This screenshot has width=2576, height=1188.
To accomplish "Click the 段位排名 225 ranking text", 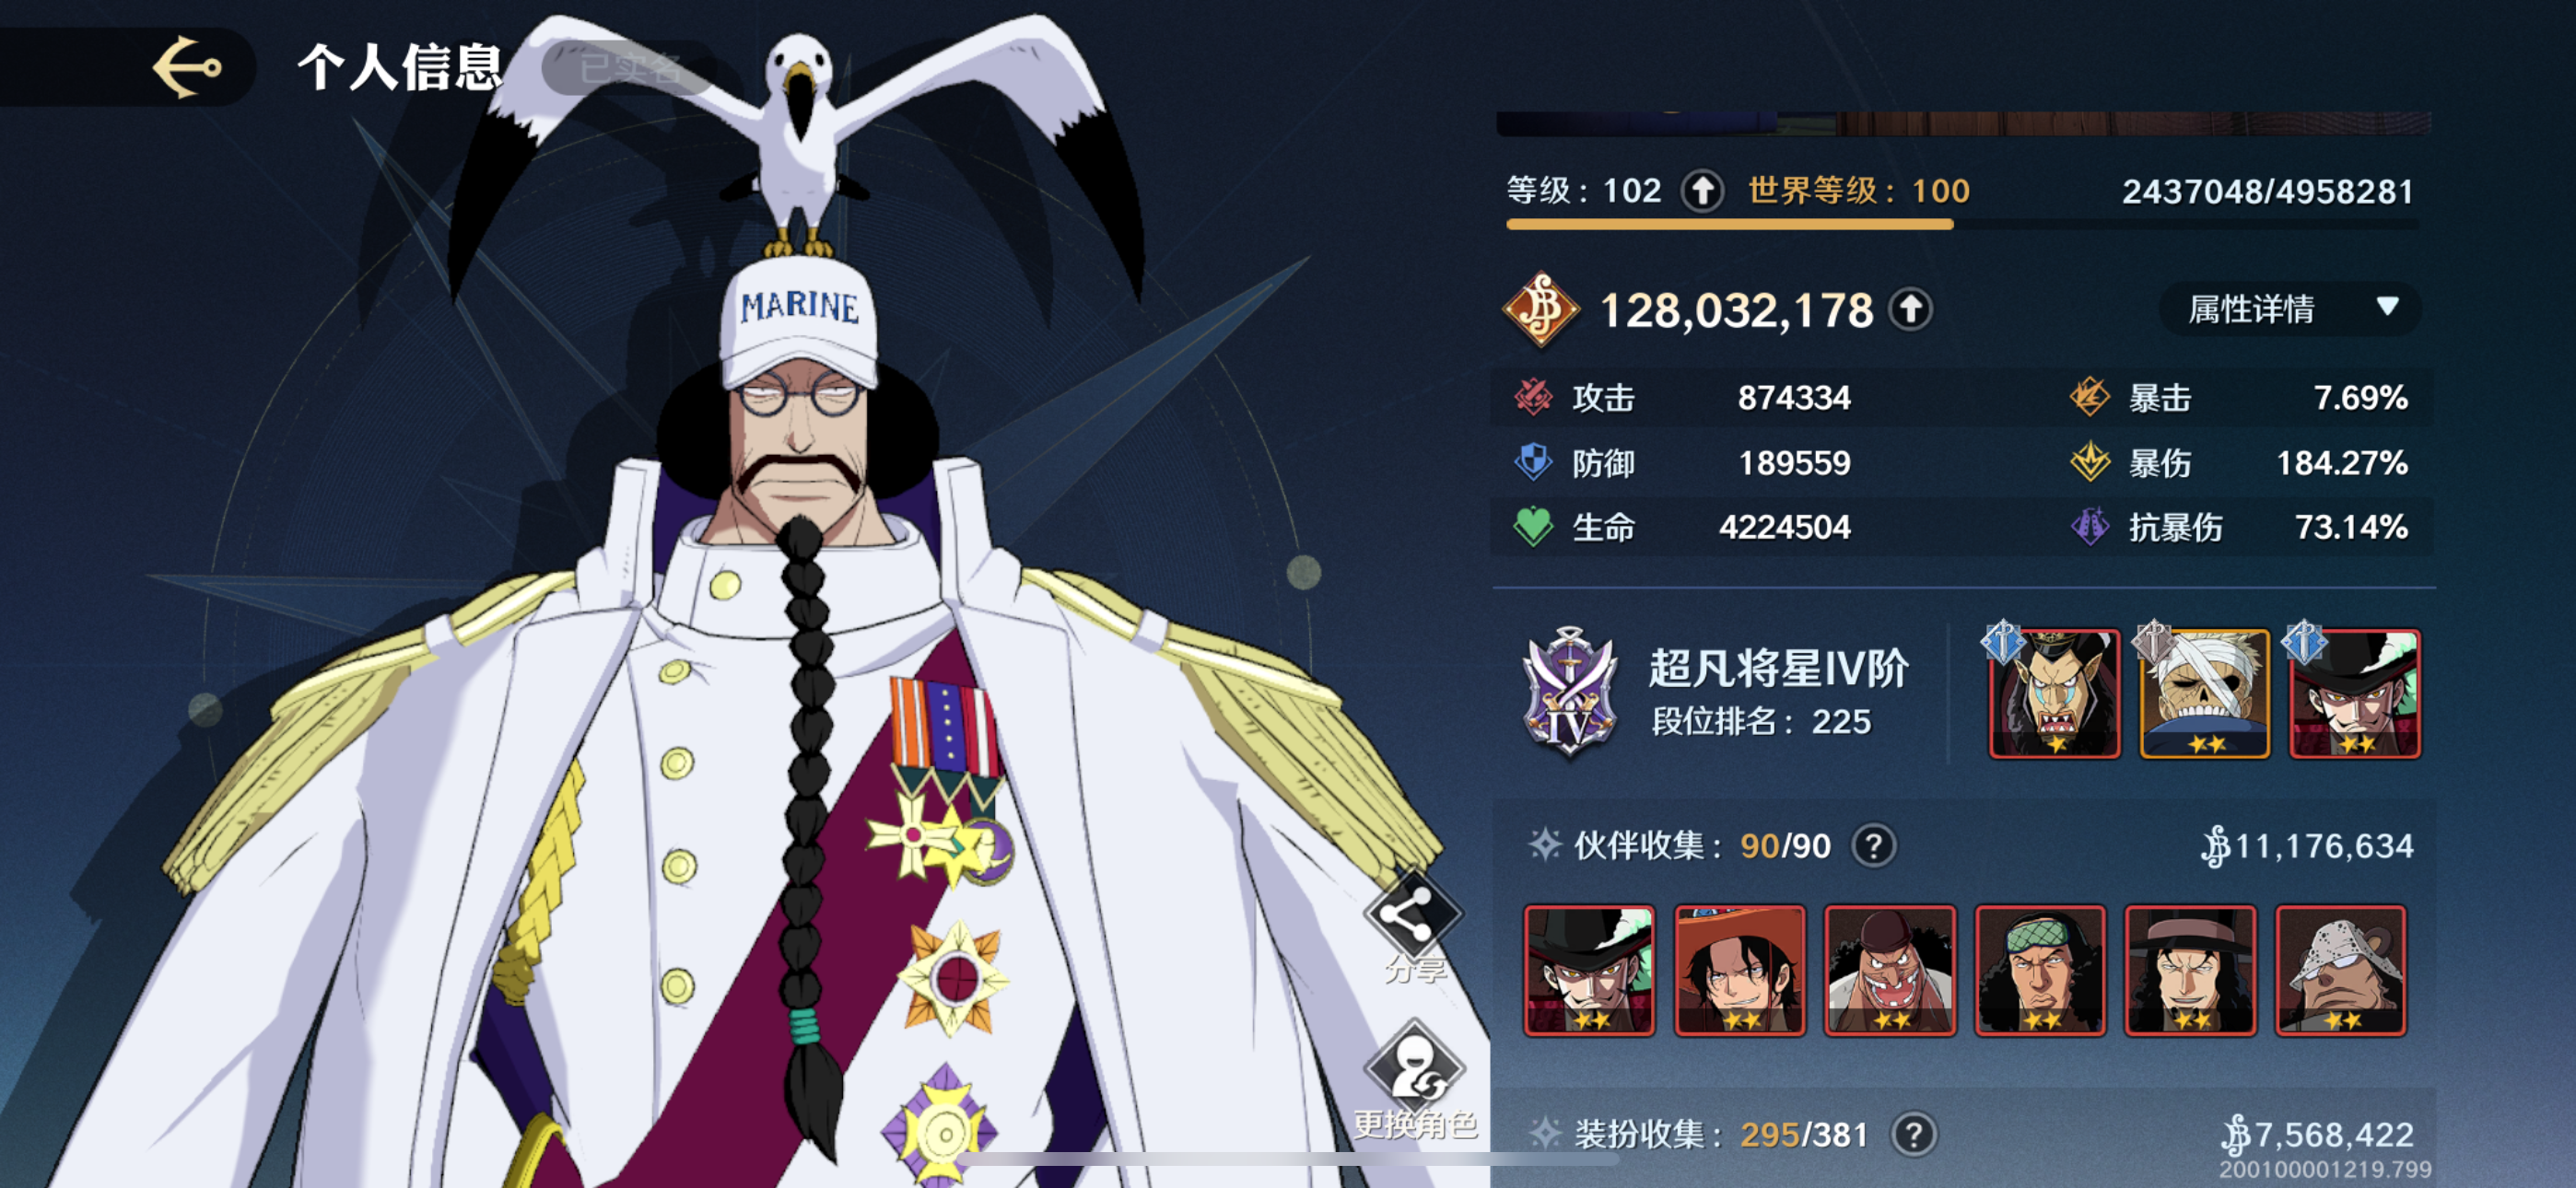I will (1761, 721).
